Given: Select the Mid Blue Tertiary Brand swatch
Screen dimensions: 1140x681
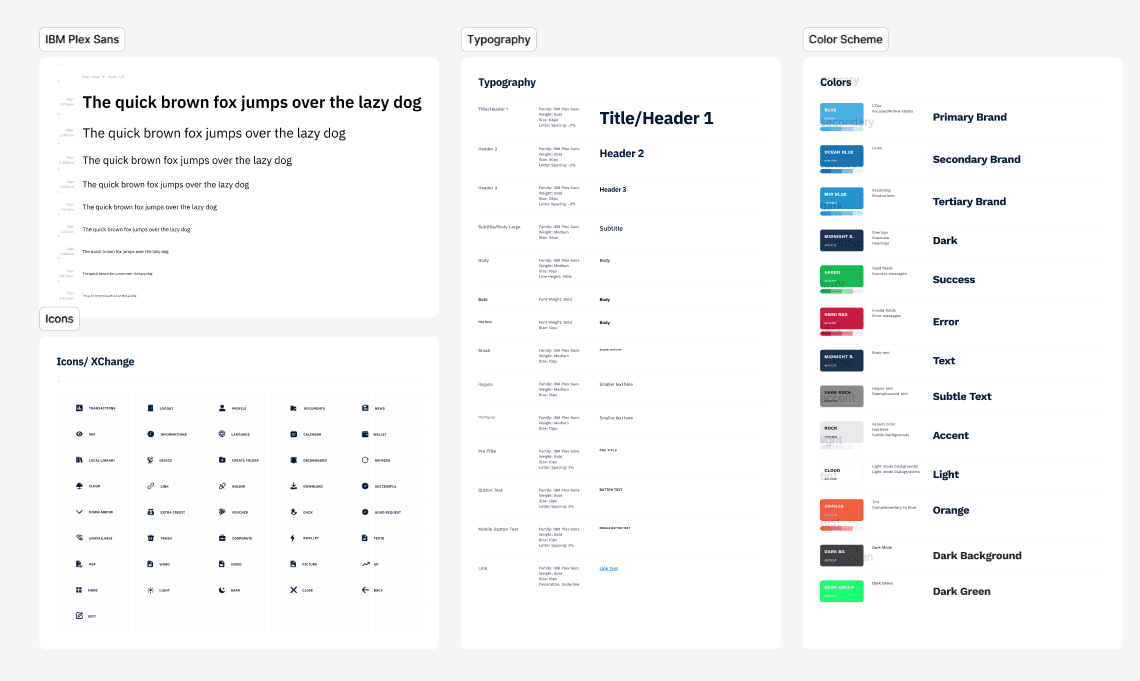Looking at the screenshot, I should [x=842, y=198].
